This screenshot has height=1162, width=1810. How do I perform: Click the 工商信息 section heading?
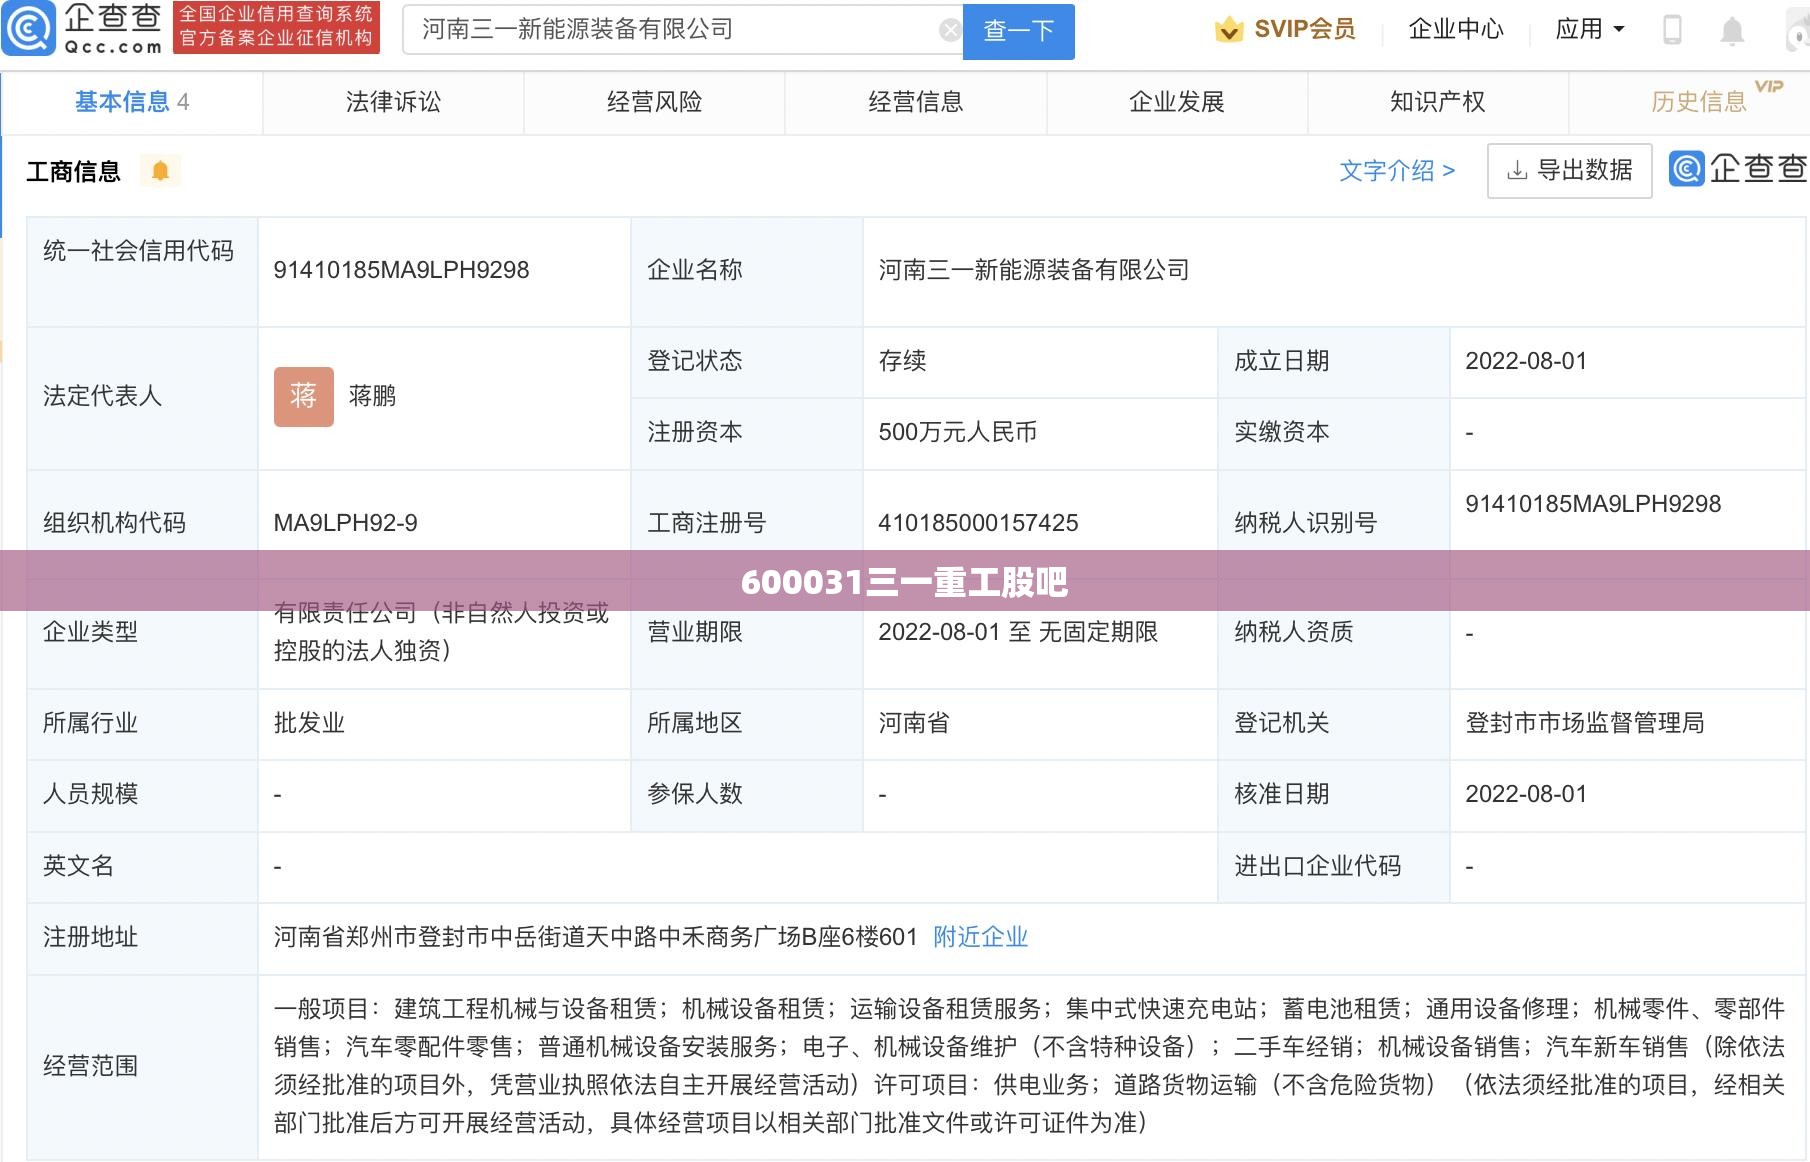click(x=73, y=172)
